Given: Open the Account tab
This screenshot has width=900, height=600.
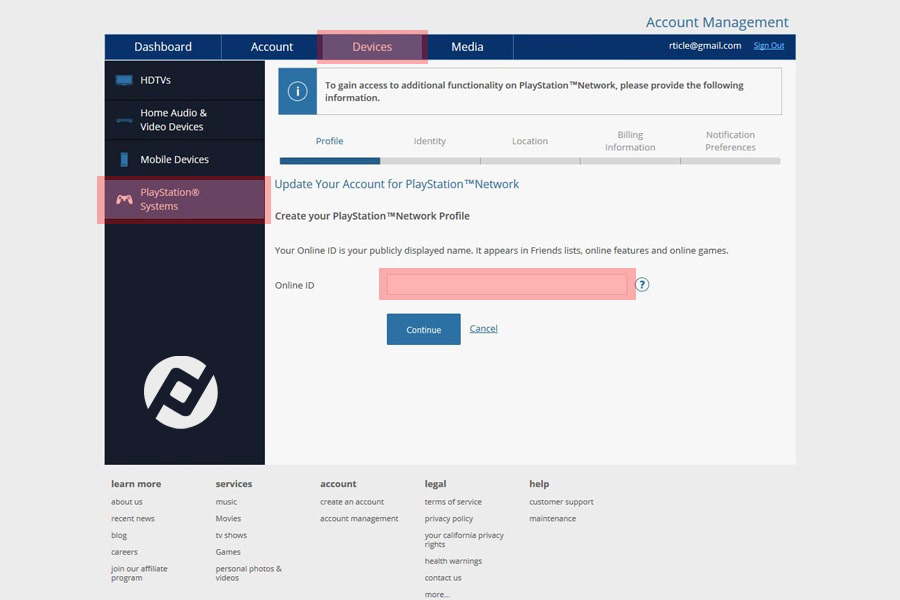Looking at the screenshot, I should click(271, 47).
